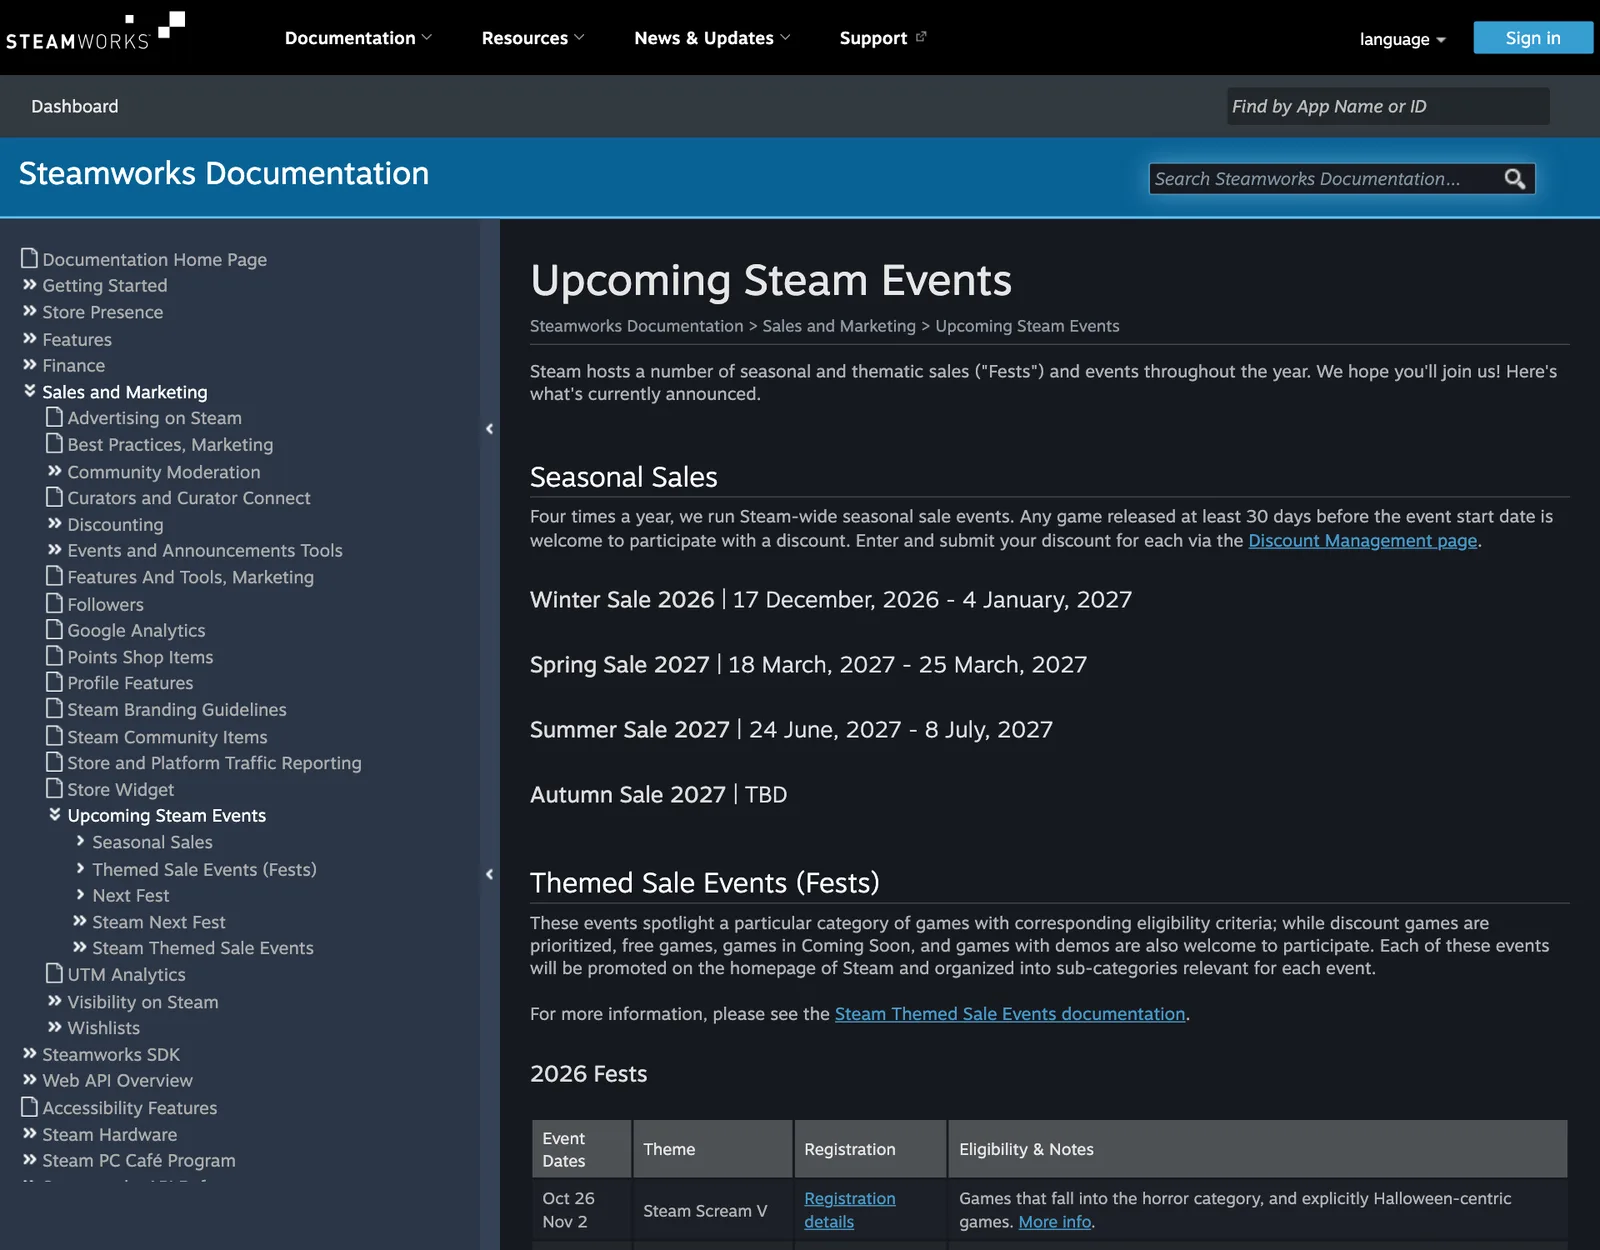The width and height of the screenshot is (1600, 1250).
Task: Expand Community Moderation
Action: tap(154, 472)
